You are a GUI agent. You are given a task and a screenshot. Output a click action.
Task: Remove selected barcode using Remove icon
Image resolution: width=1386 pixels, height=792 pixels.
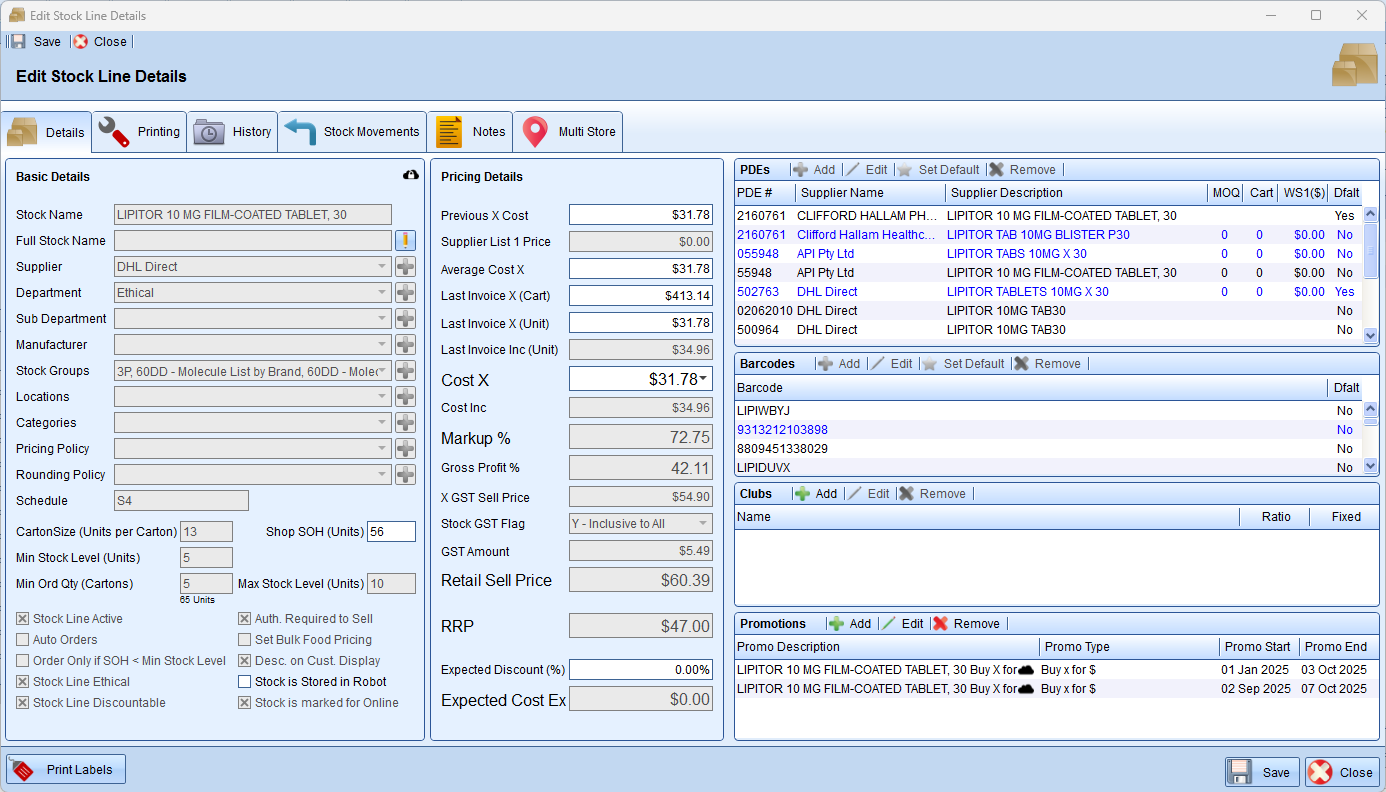(1021, 364)
